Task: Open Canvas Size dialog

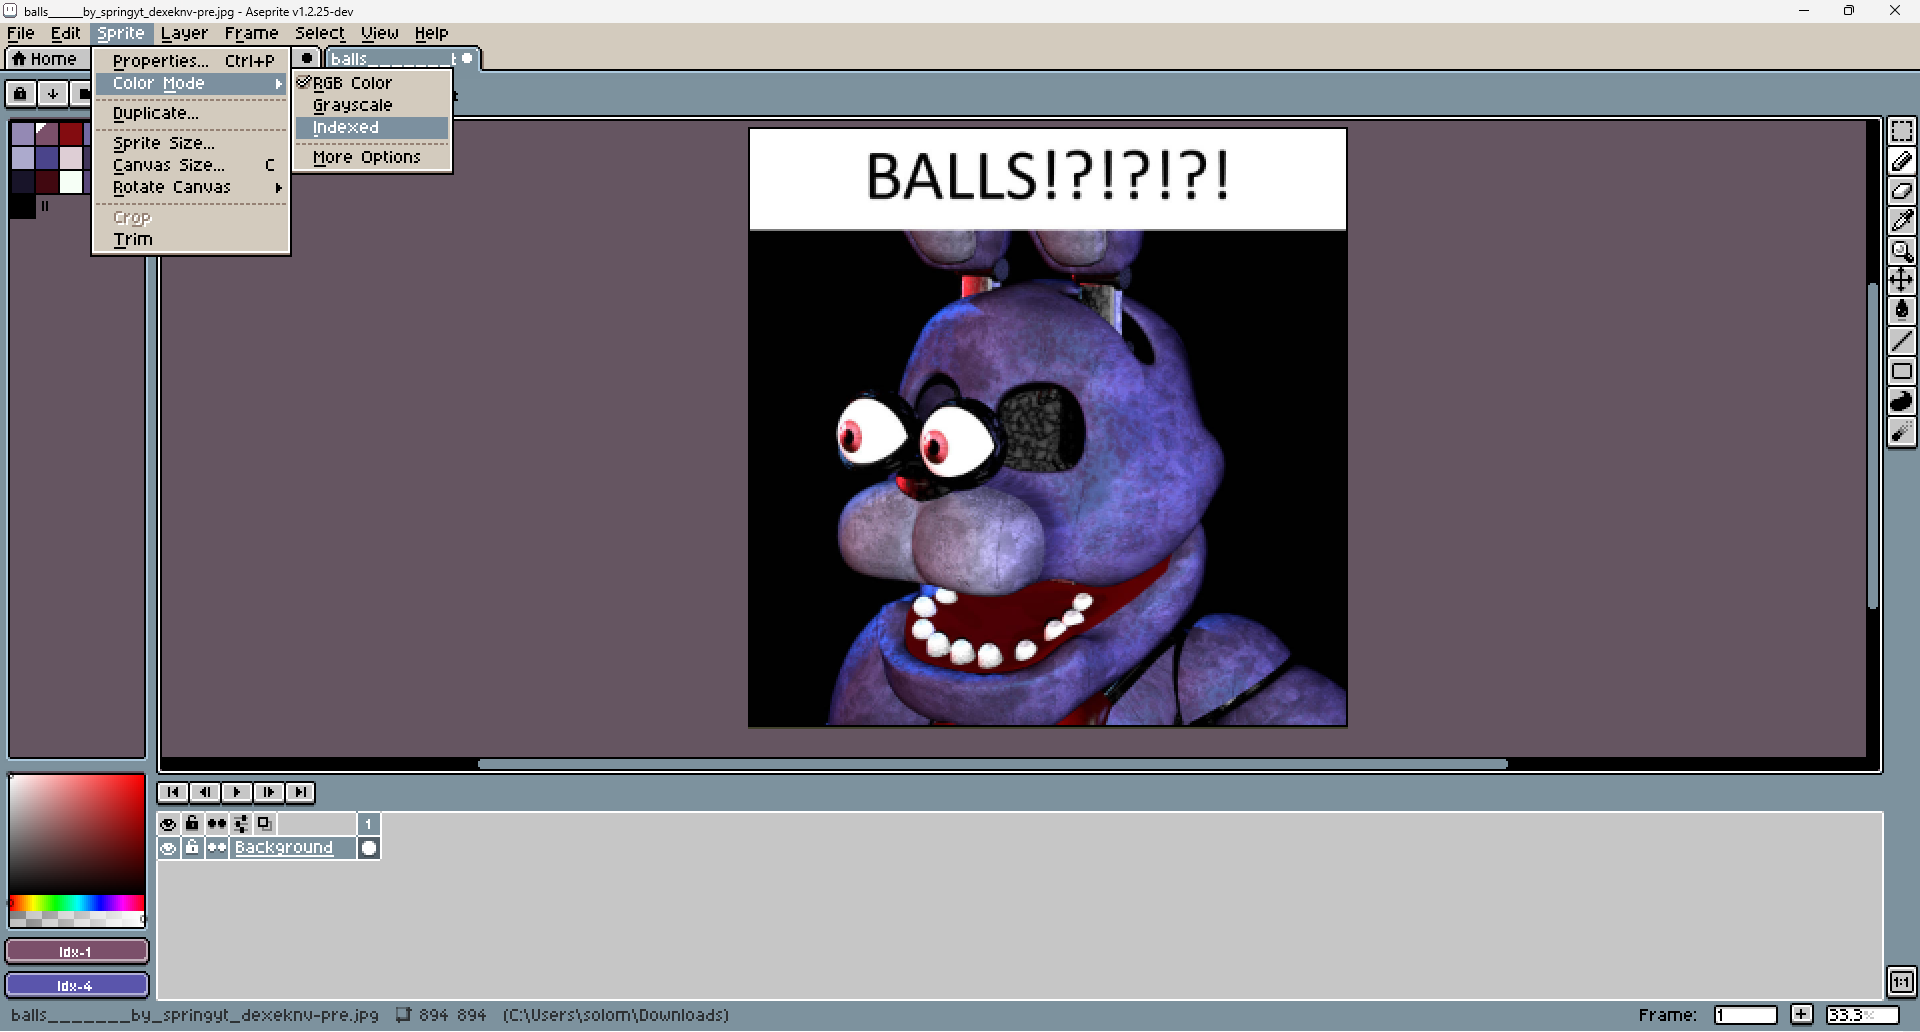Action: coord(191,165)
